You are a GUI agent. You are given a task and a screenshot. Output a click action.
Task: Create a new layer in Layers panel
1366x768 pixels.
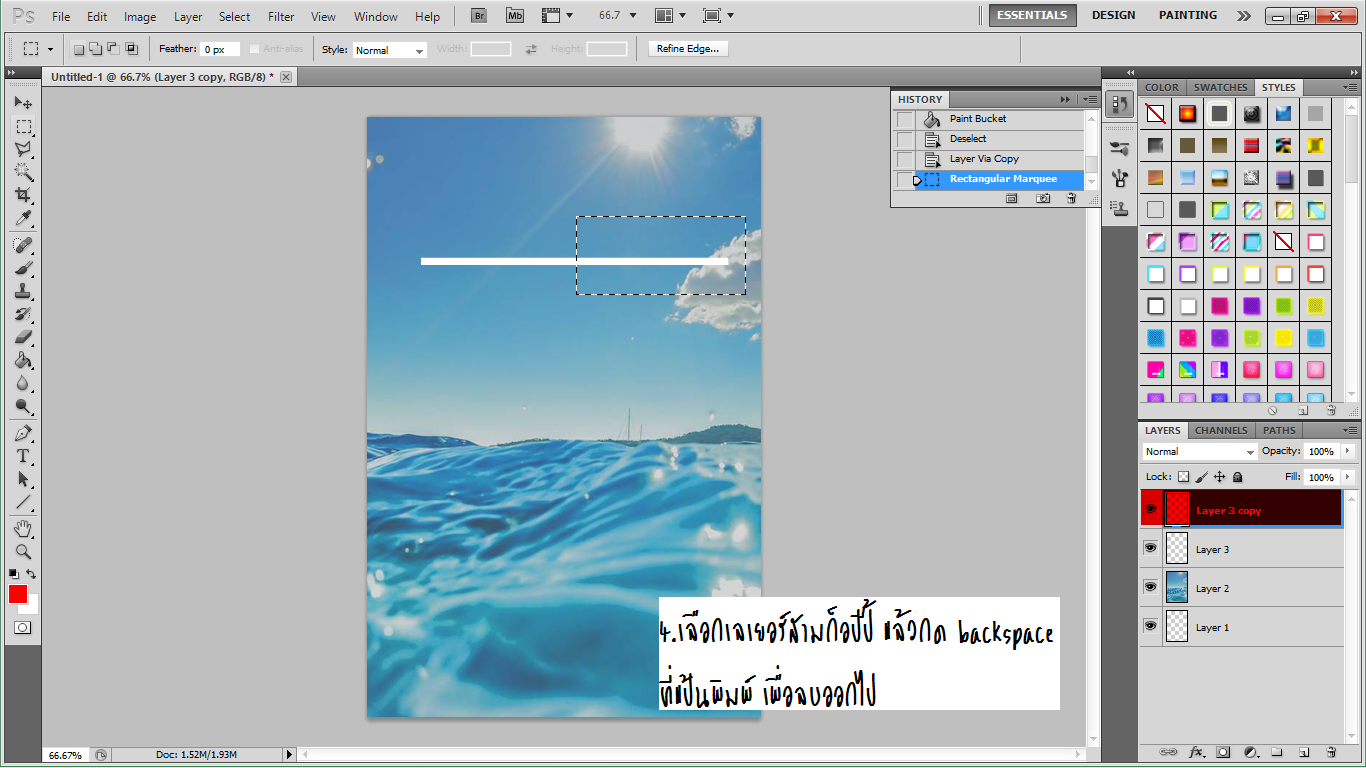pos(1304,752)
